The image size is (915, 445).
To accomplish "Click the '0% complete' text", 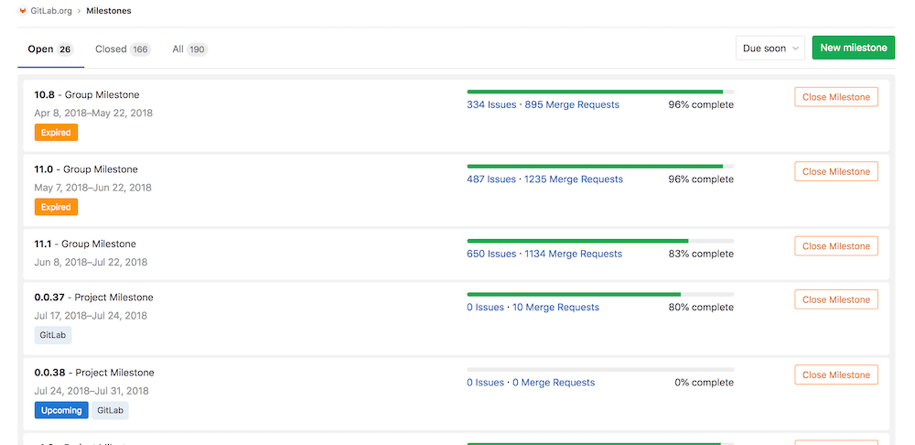I will click(704, 383).
